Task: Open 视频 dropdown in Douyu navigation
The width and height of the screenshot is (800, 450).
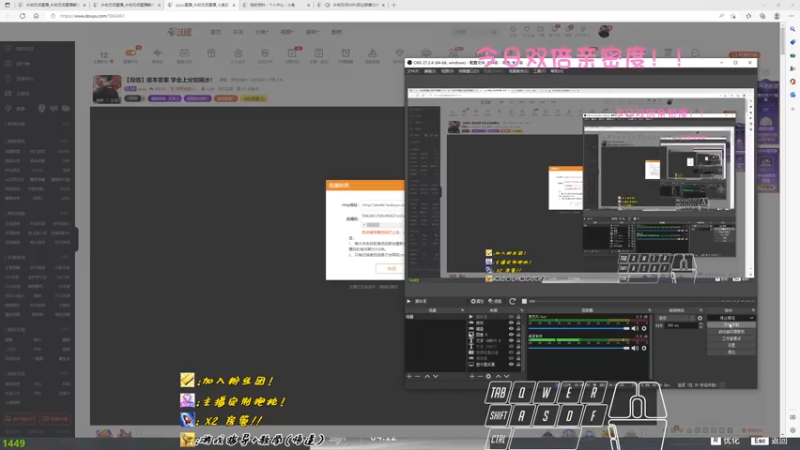Action: pyautogui.click(x=287, y=32)
